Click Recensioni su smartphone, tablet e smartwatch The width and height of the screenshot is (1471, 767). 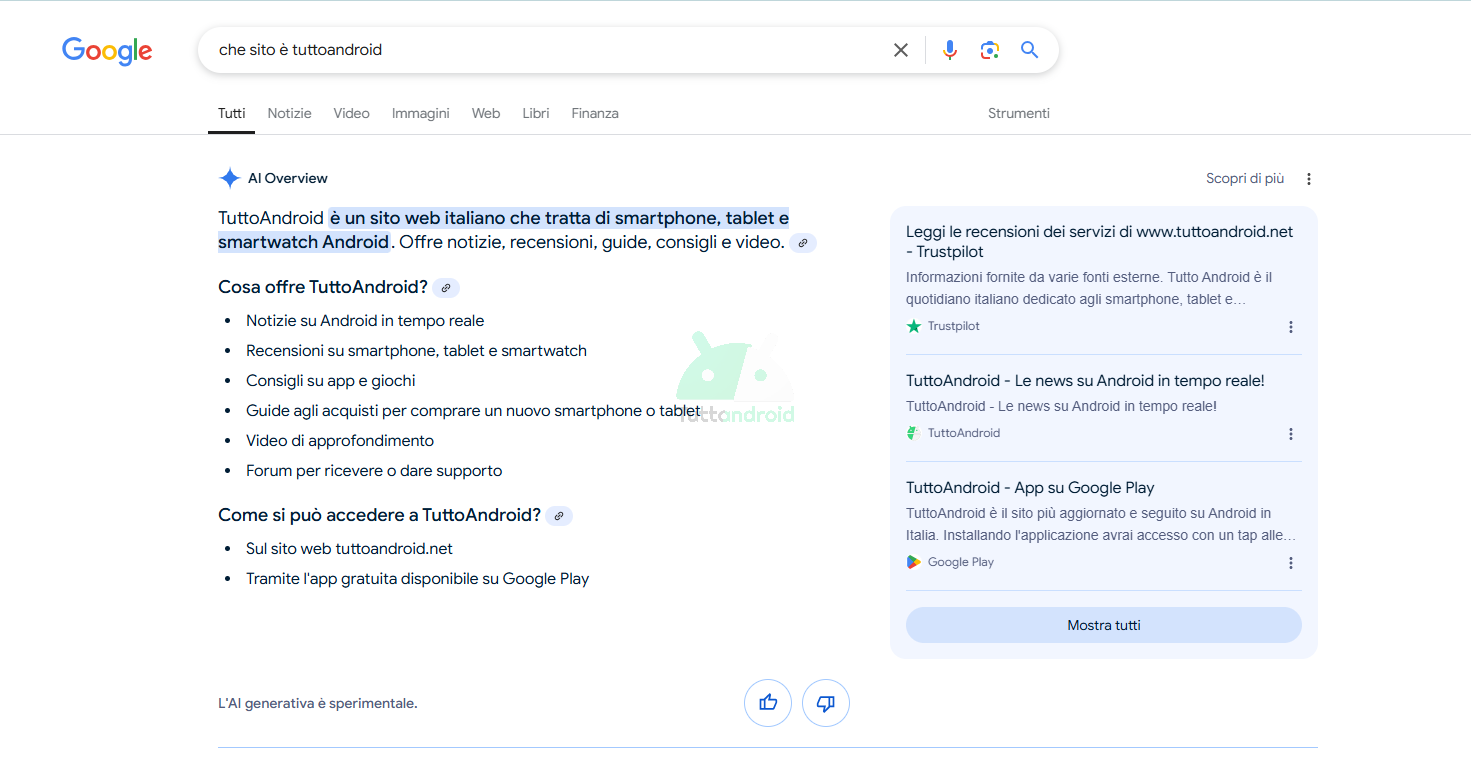click(x=416, y=351)
